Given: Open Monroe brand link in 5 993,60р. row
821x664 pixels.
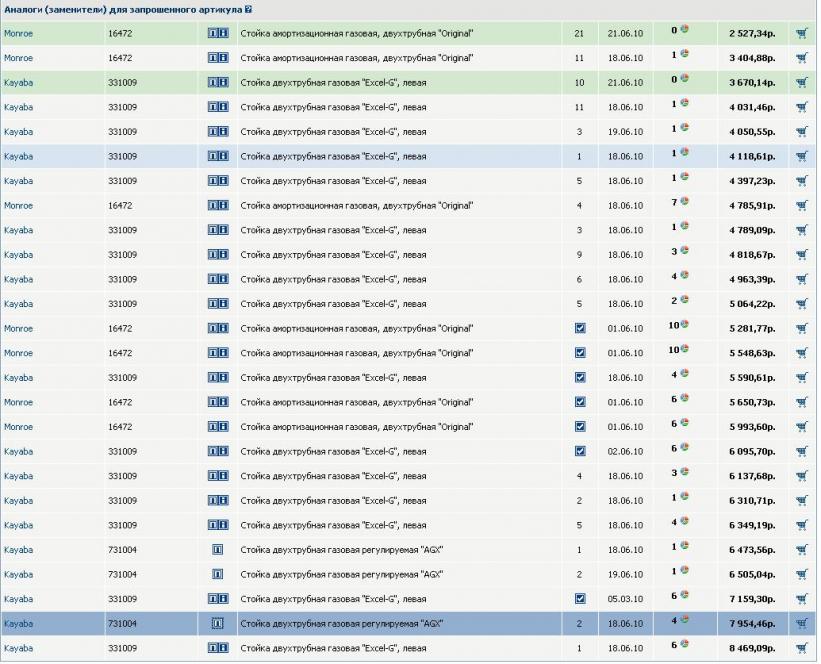Looking at the screenshot, I should [18, 427].
